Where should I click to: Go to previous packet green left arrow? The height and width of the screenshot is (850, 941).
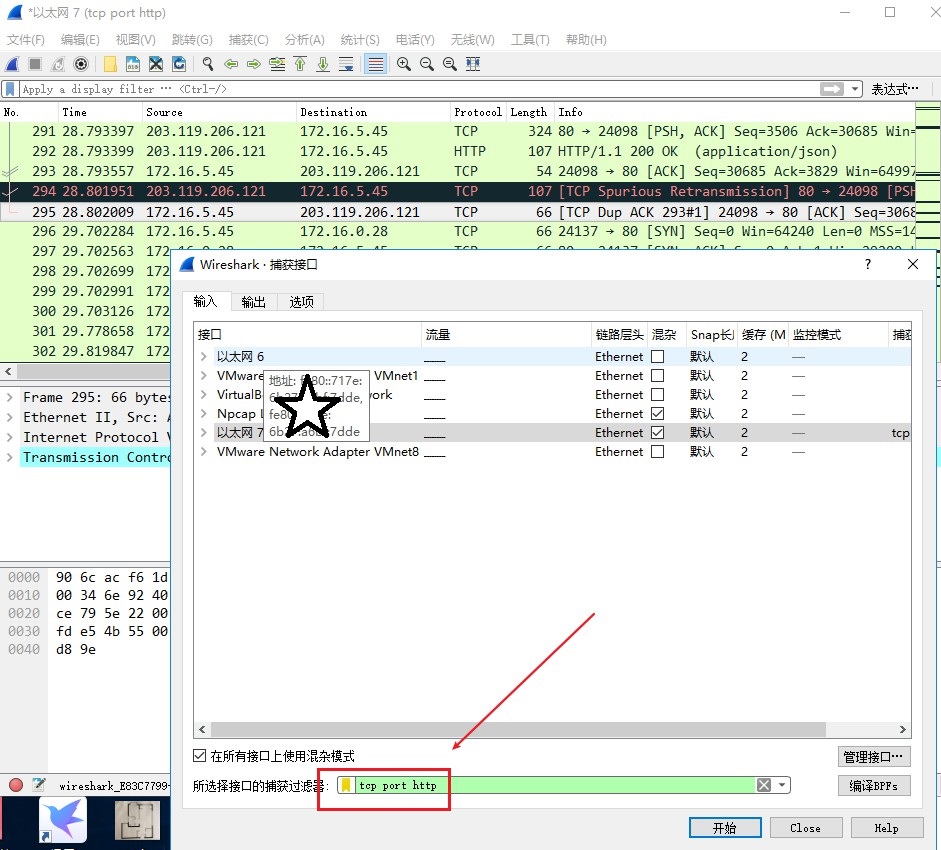[x=230, y=64]
